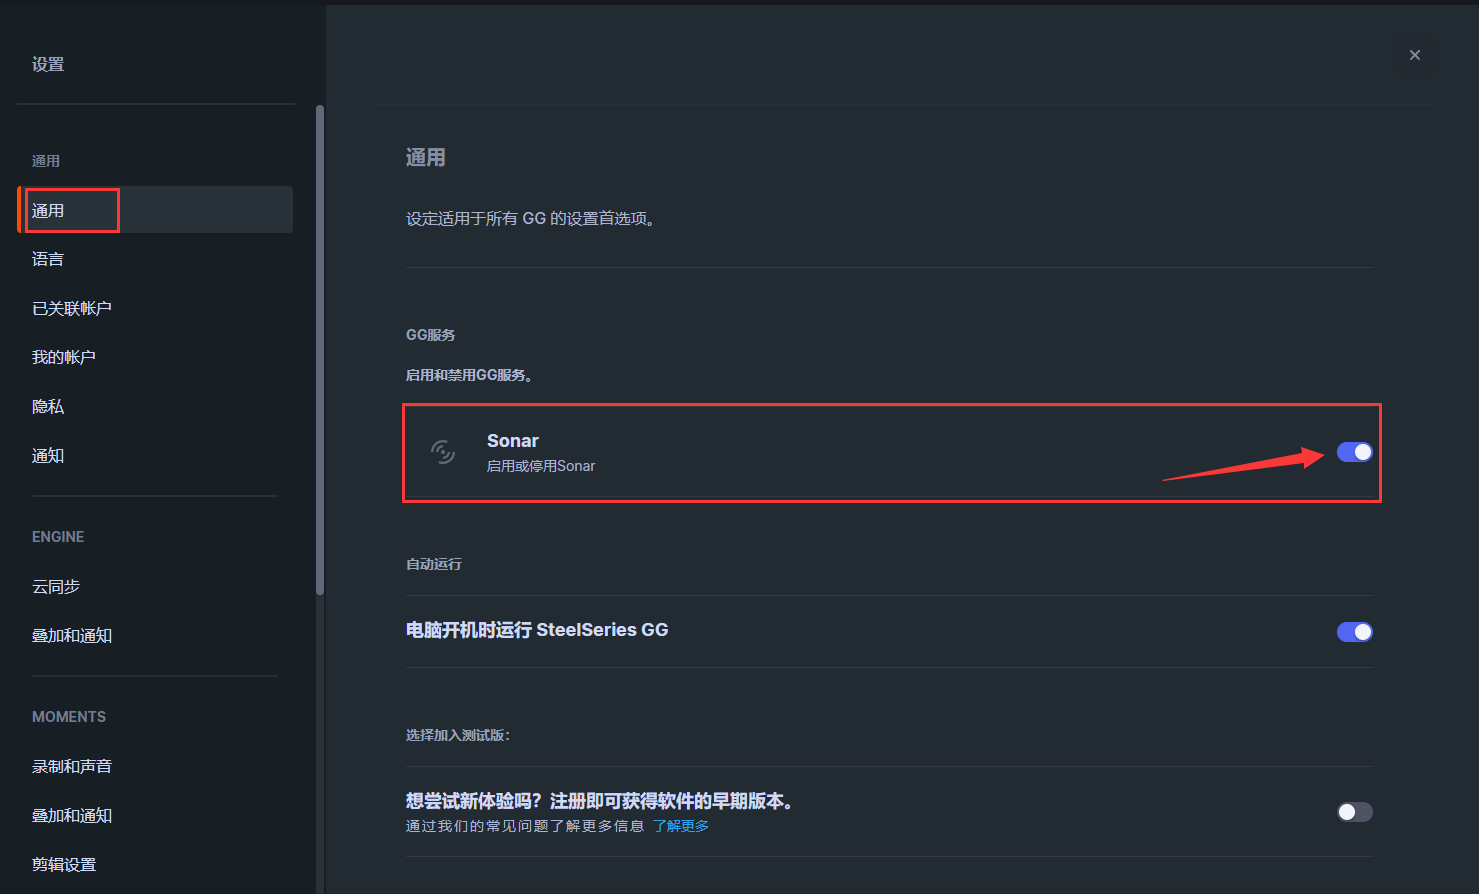The width and height of the screenshot is (1479, 894).
Task: Click the Sonar icon
Action: tap(443, 452)
